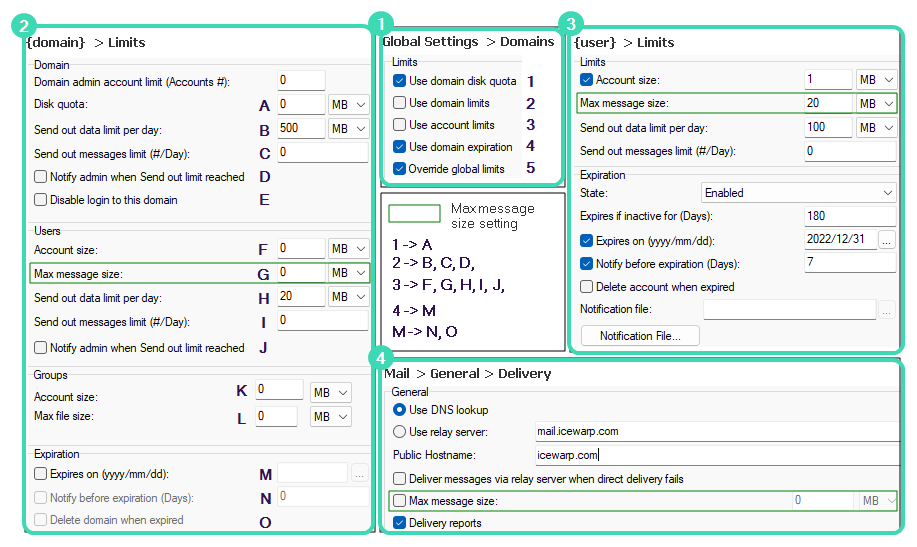
Task: Click the relay server address field
Action: pos(715,432)
